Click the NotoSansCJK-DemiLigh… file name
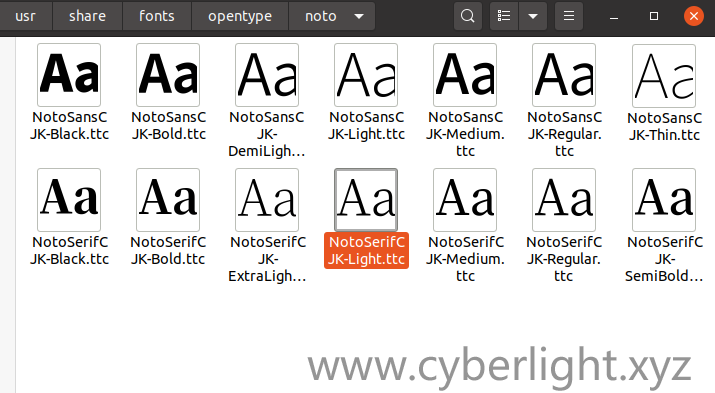Image resolution: width=715 pixels, height=393 pixels. coord(267,134)
